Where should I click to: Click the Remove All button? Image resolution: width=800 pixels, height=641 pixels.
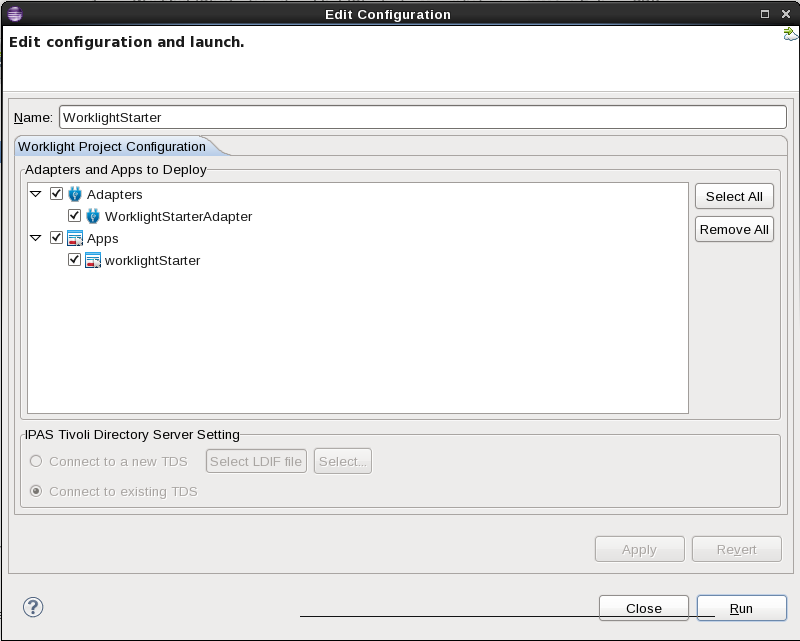pyautogui.click(x=734, y=230)
